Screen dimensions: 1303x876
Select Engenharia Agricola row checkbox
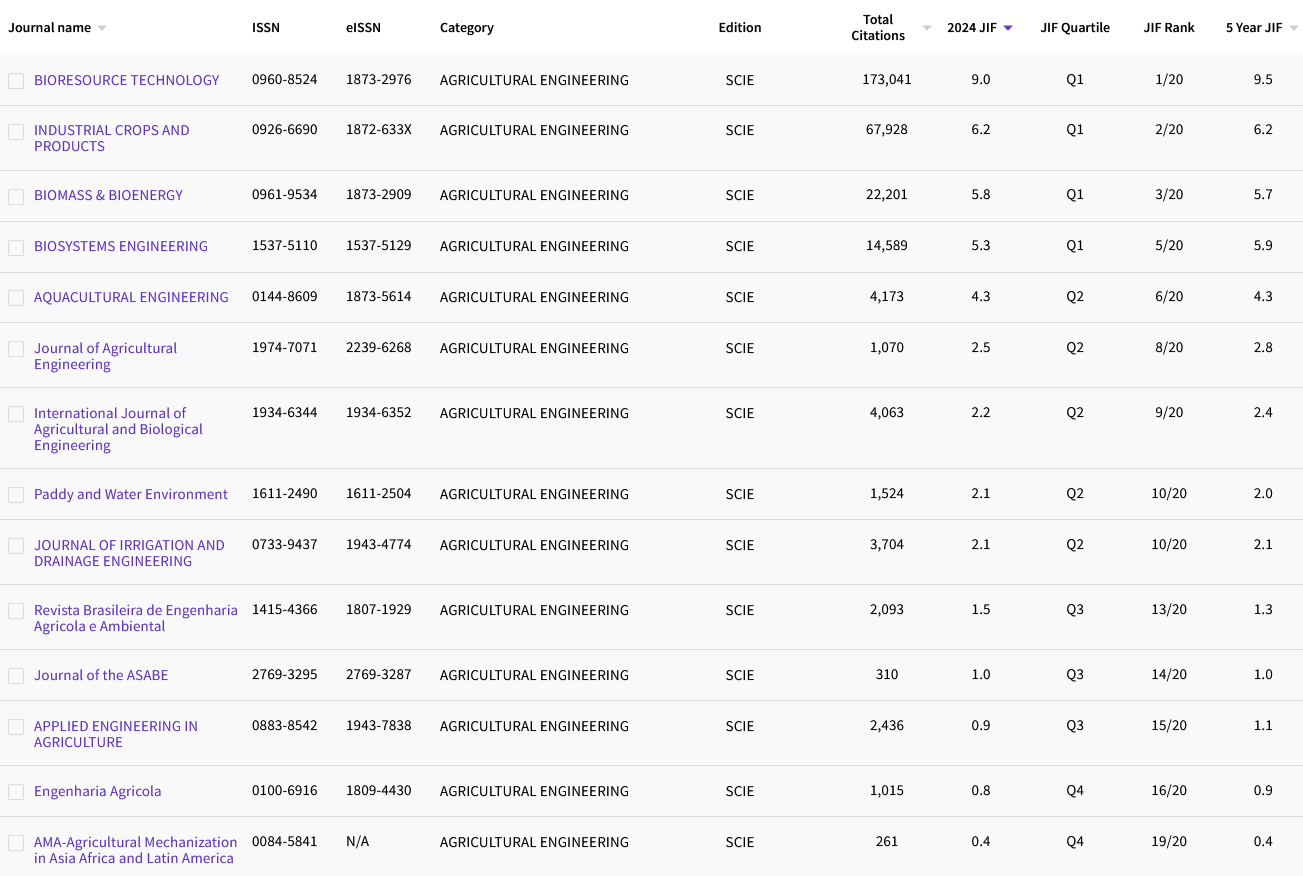pos(16,792)
